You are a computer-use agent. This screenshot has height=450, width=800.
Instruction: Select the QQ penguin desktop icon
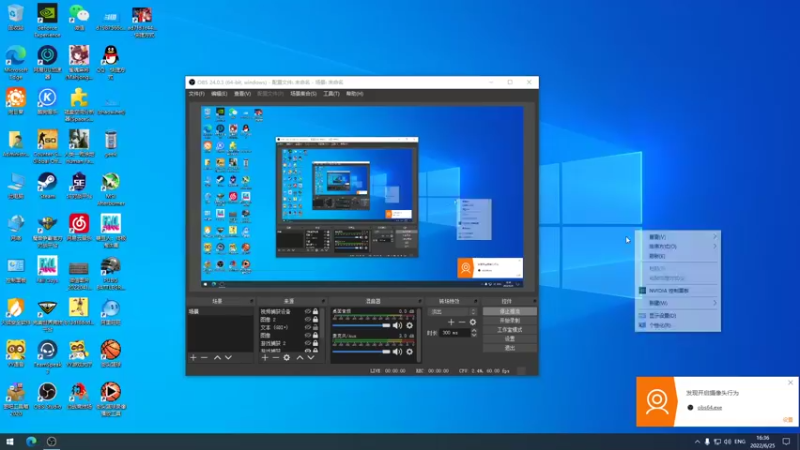pyautogui.click(x=111, y=62)
